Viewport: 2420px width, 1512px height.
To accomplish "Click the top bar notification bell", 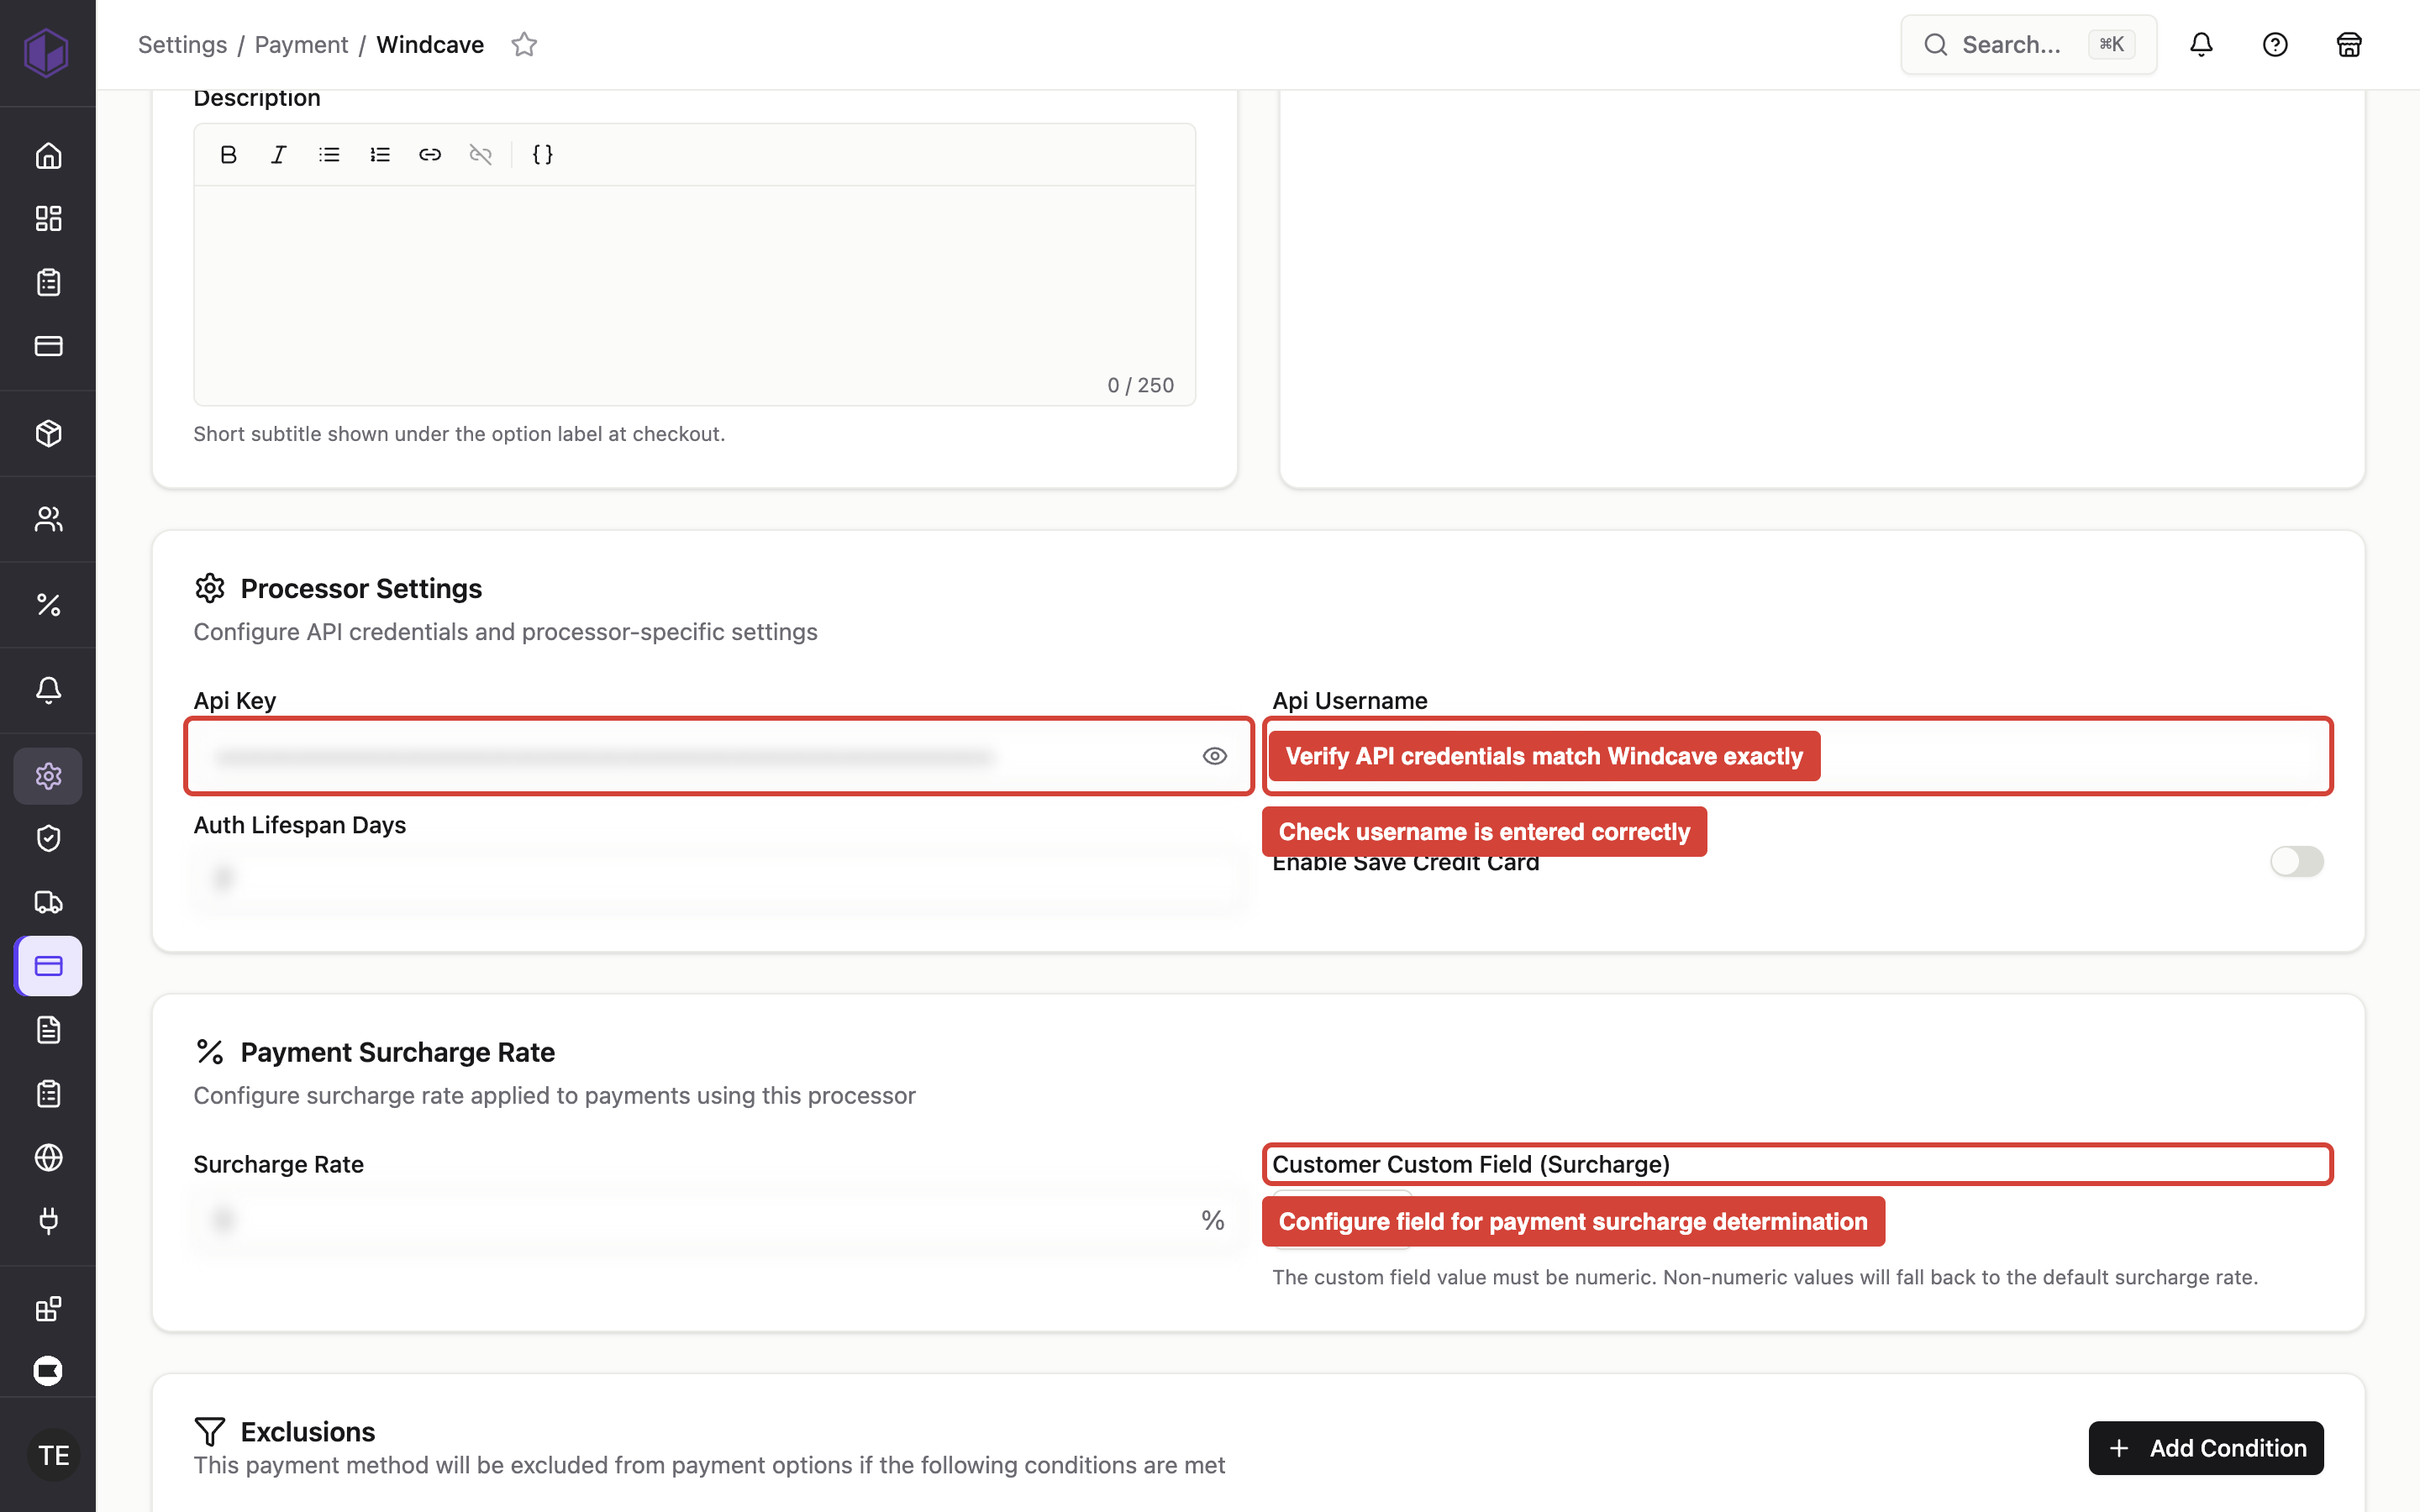I will coord(2201,44).
